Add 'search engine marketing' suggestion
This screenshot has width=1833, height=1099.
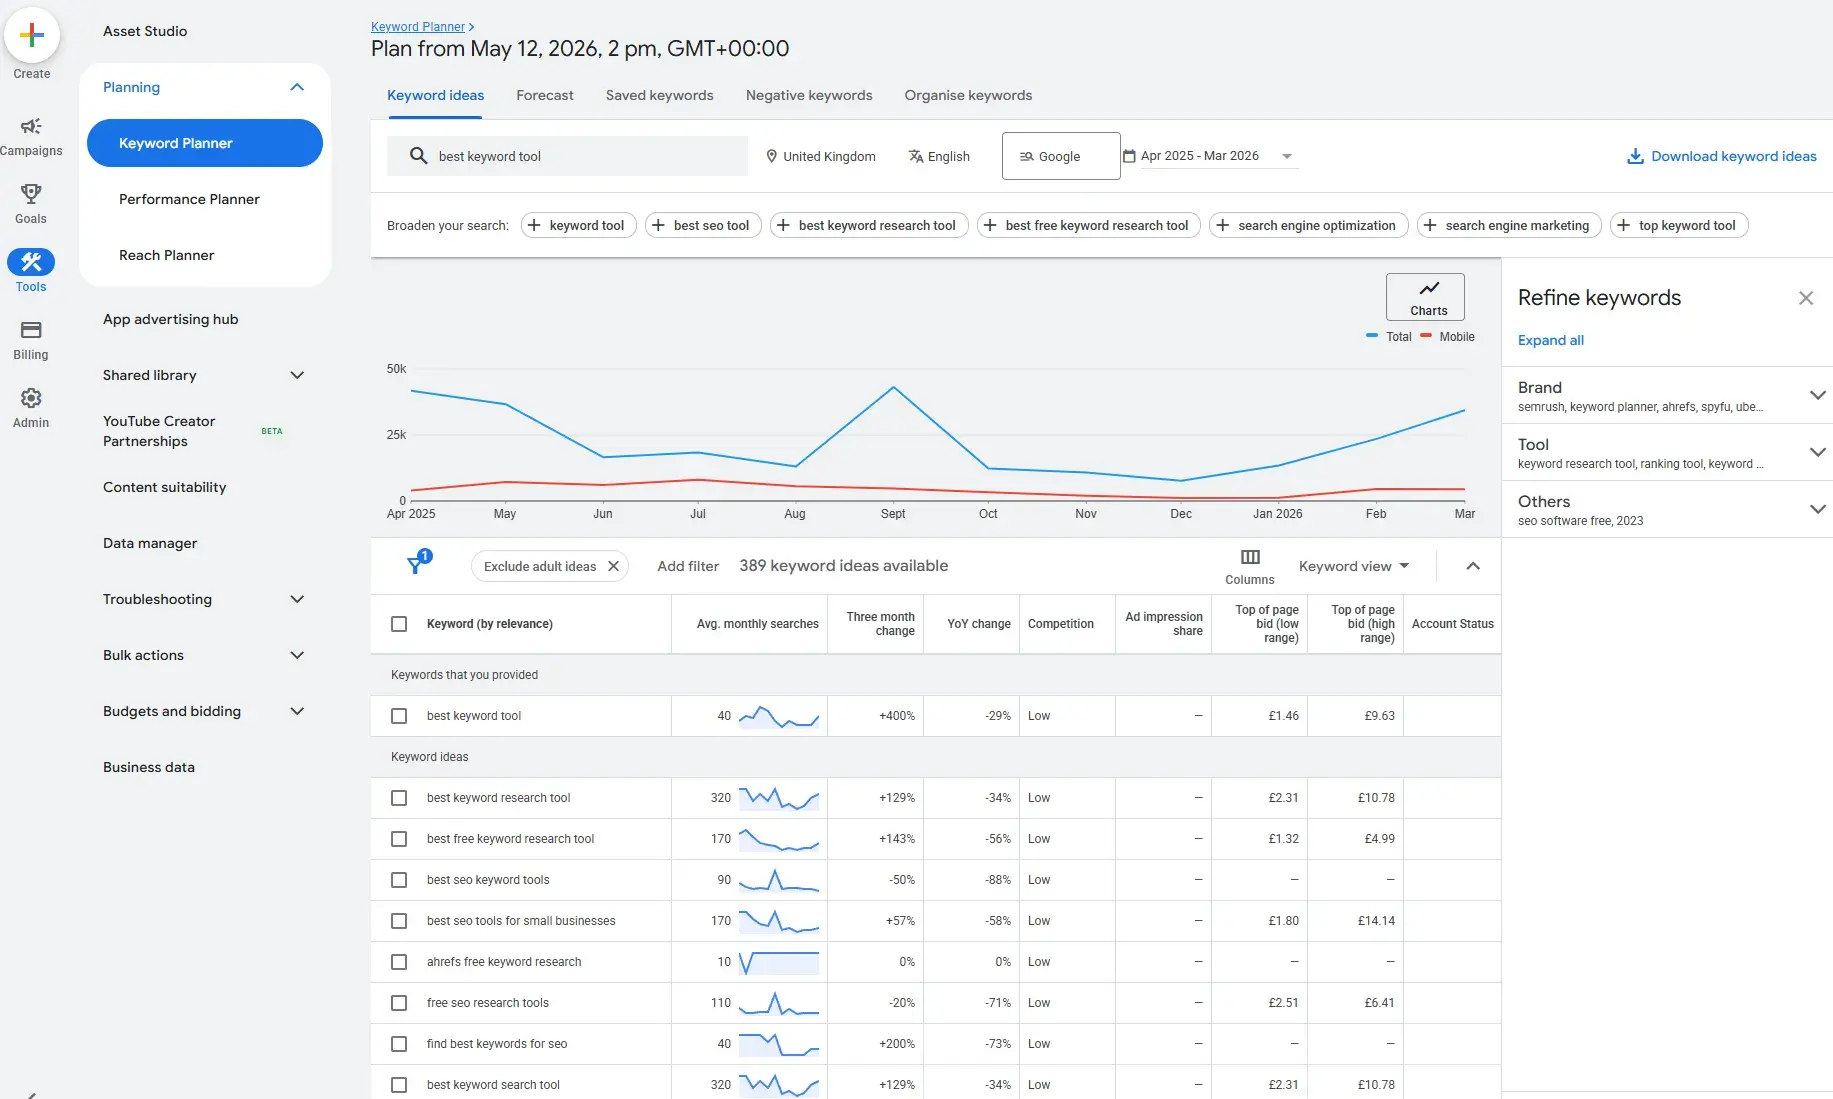[1508, 225]
